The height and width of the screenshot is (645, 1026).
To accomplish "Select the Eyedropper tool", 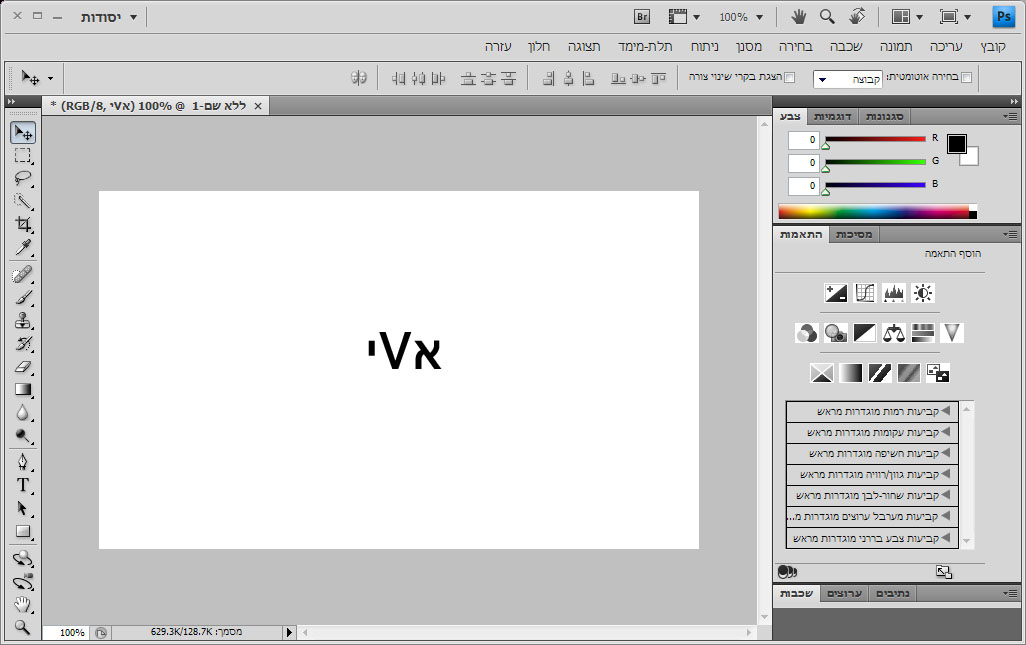I will click(22, 248).
